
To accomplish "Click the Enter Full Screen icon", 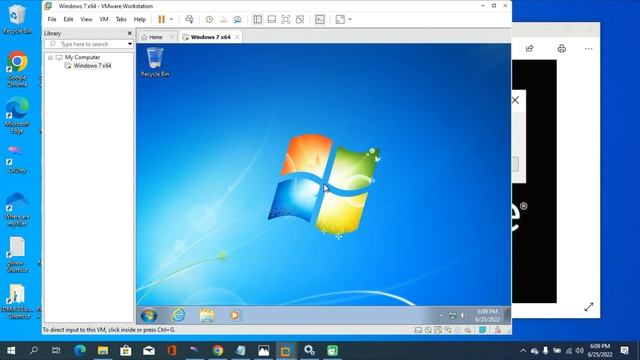I will pos(286,19).
